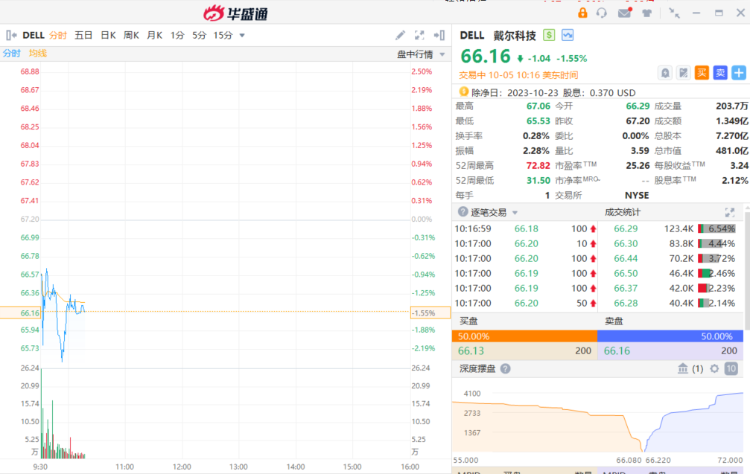The height and width of the screenshot is (474, 750).
Task: Click the 成交统计 header
Action: (622, 212)
